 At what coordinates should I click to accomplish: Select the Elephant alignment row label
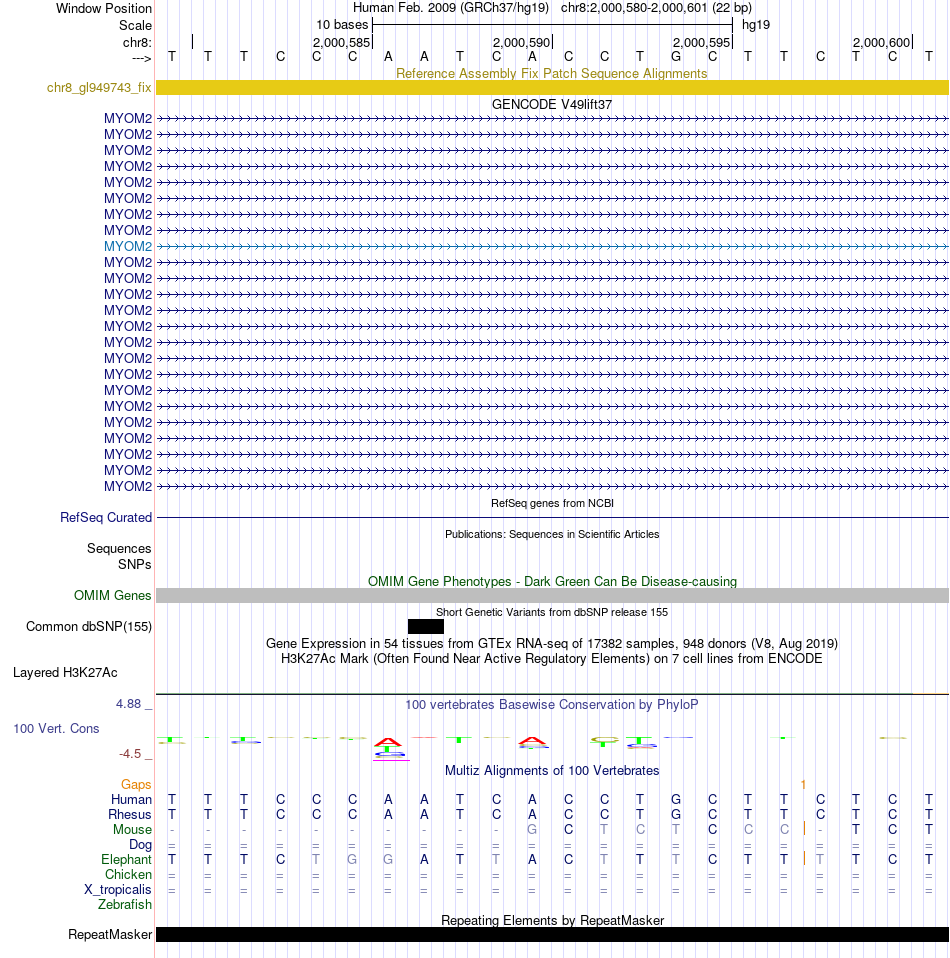tap(126, 860)
